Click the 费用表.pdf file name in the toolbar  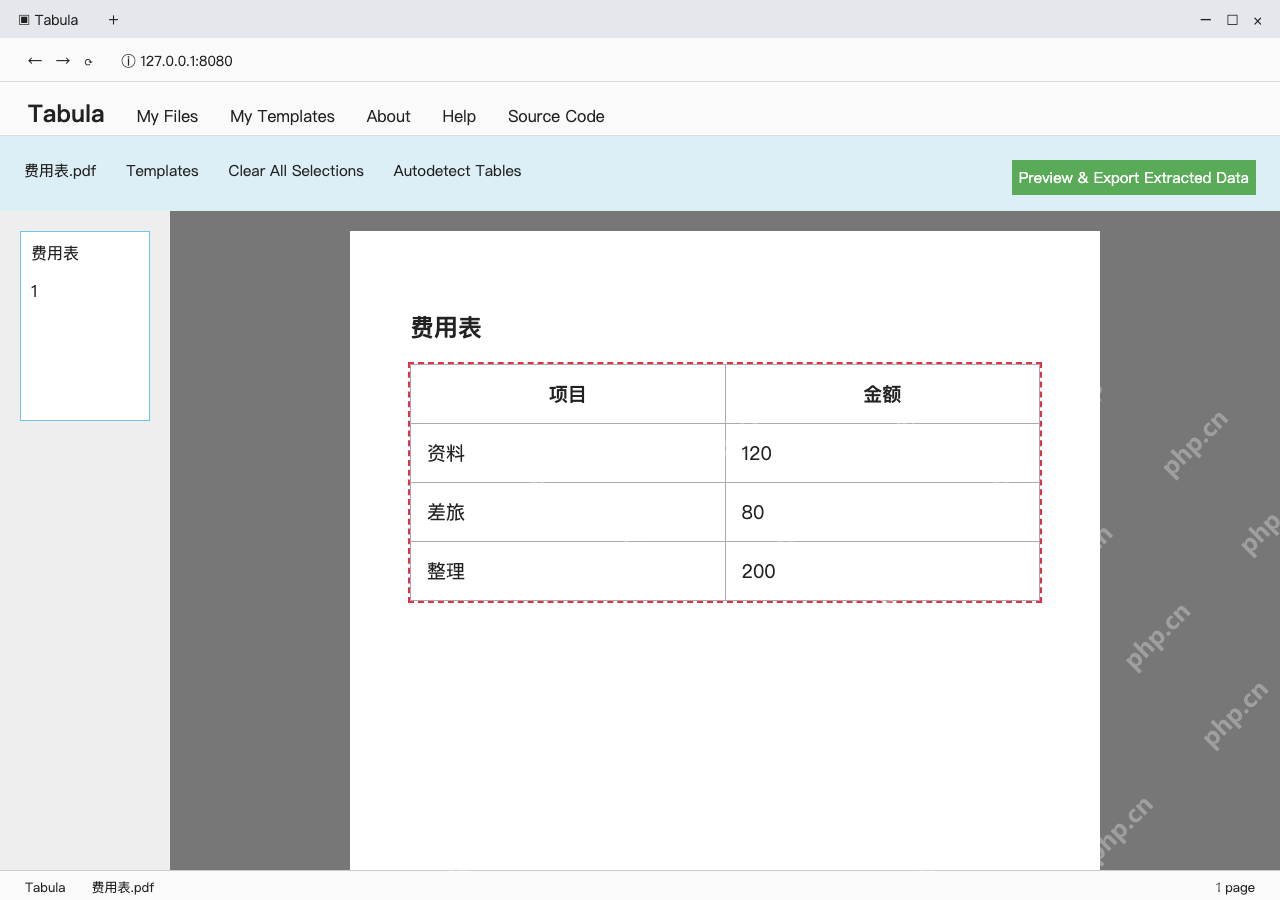pos(60,171)
